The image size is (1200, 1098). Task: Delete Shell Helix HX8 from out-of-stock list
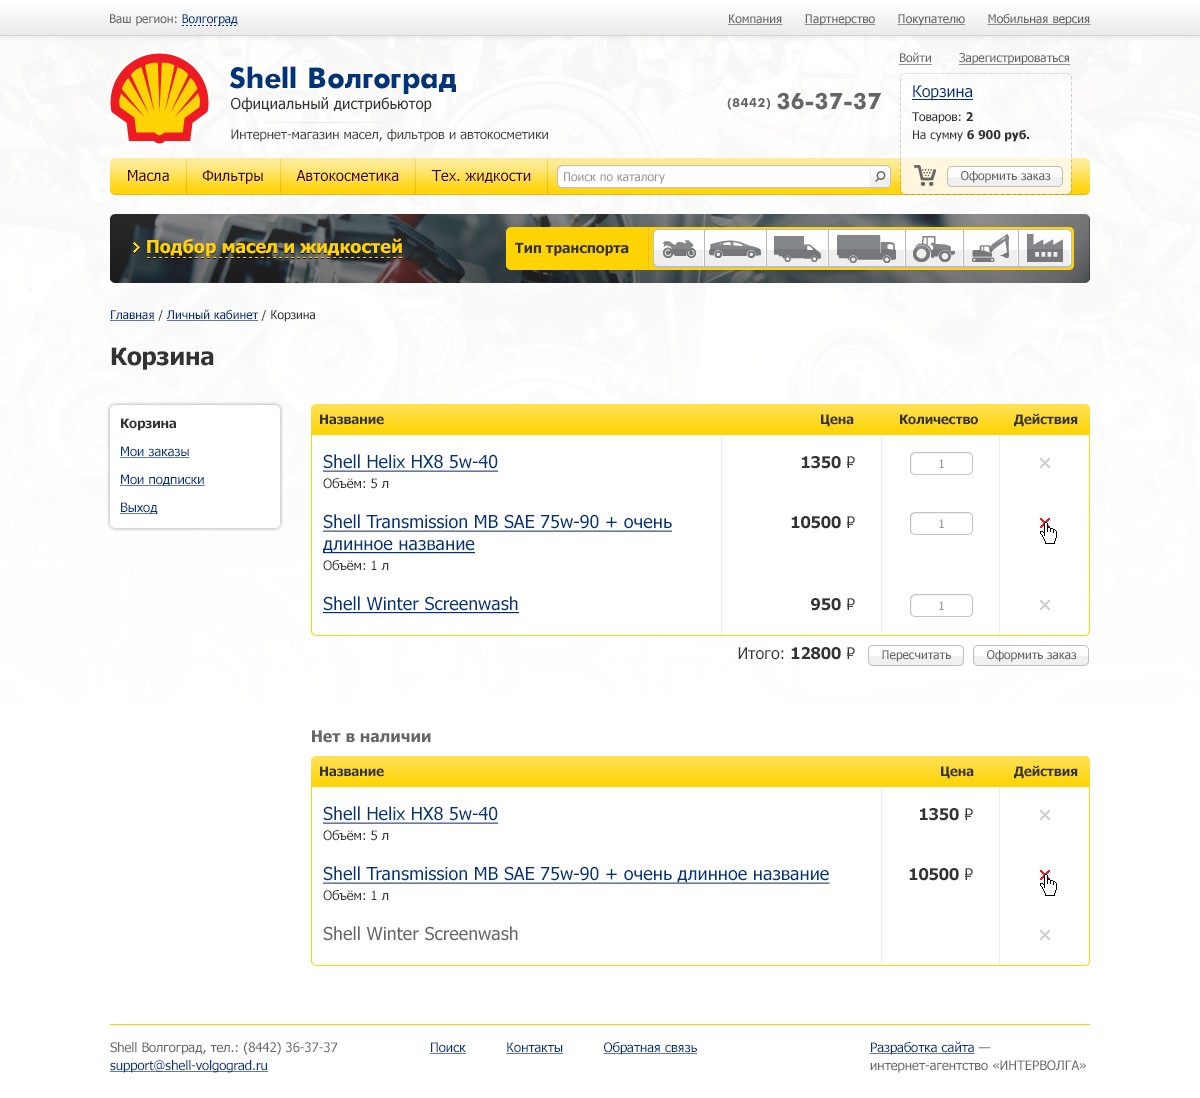click(x=1045, y=815)
